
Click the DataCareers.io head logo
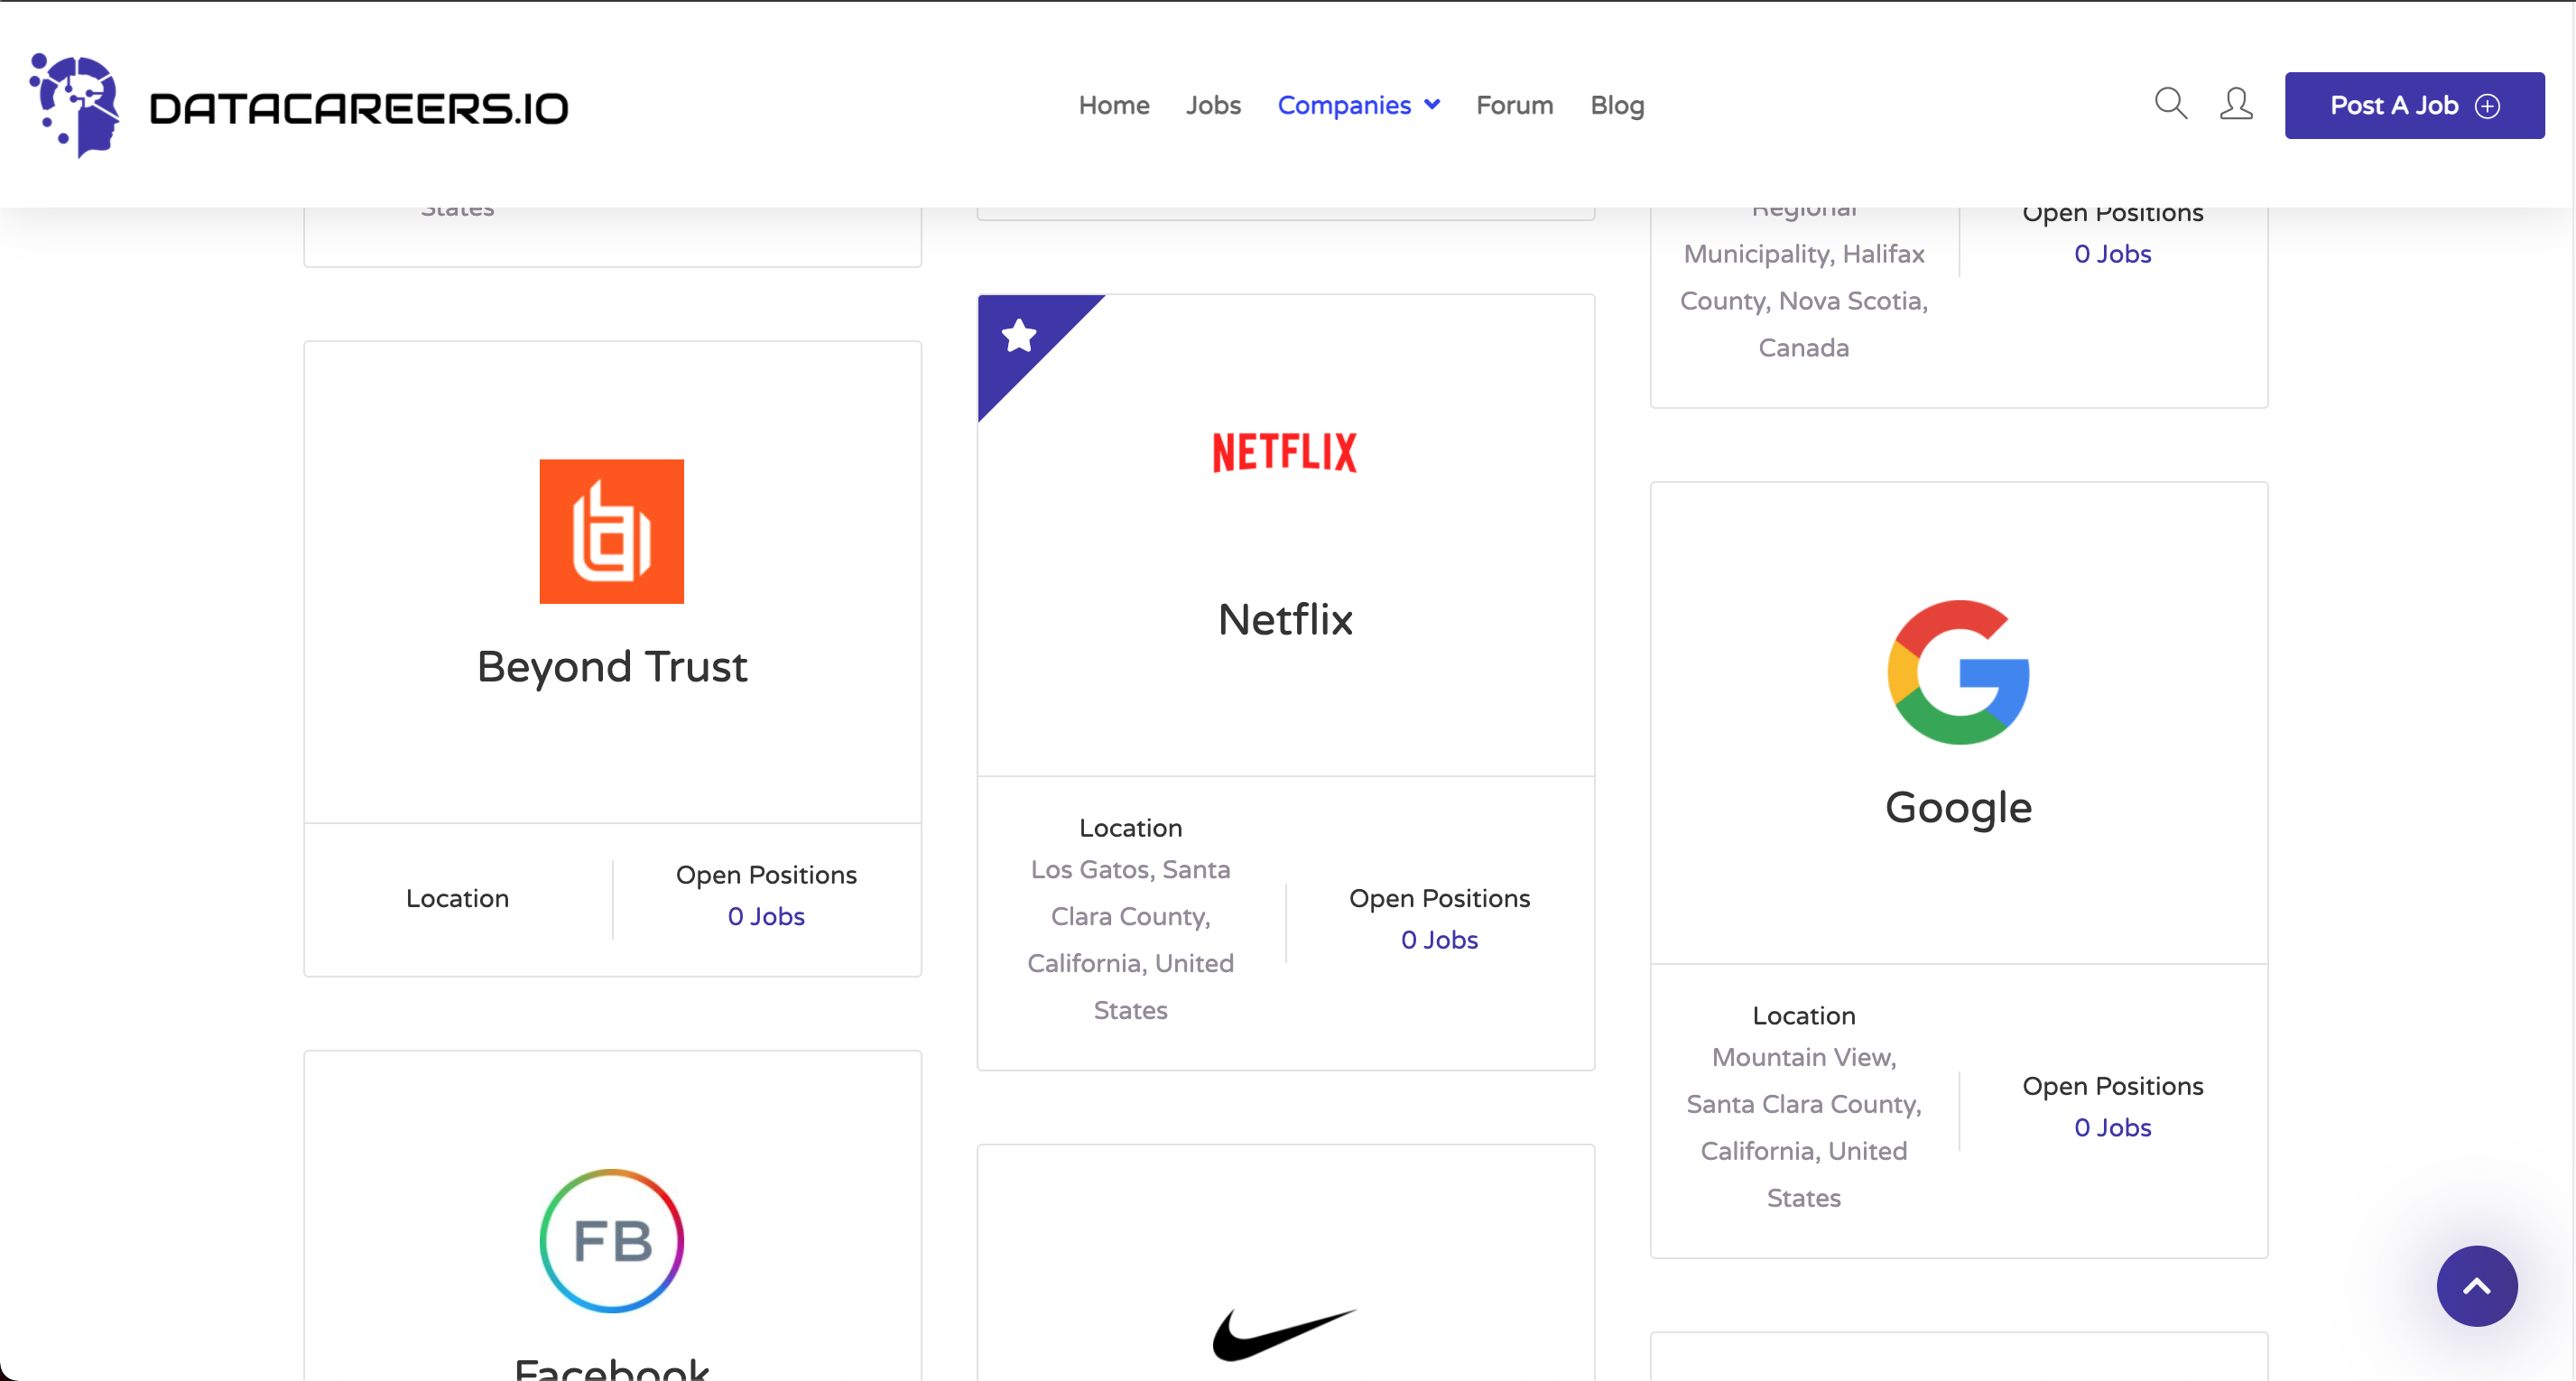(x=76, y=106)
